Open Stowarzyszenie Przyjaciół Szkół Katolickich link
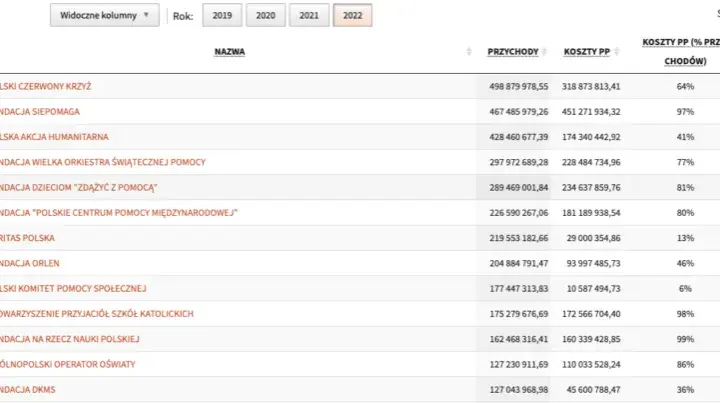720x403 pixels. click(97, 313)
